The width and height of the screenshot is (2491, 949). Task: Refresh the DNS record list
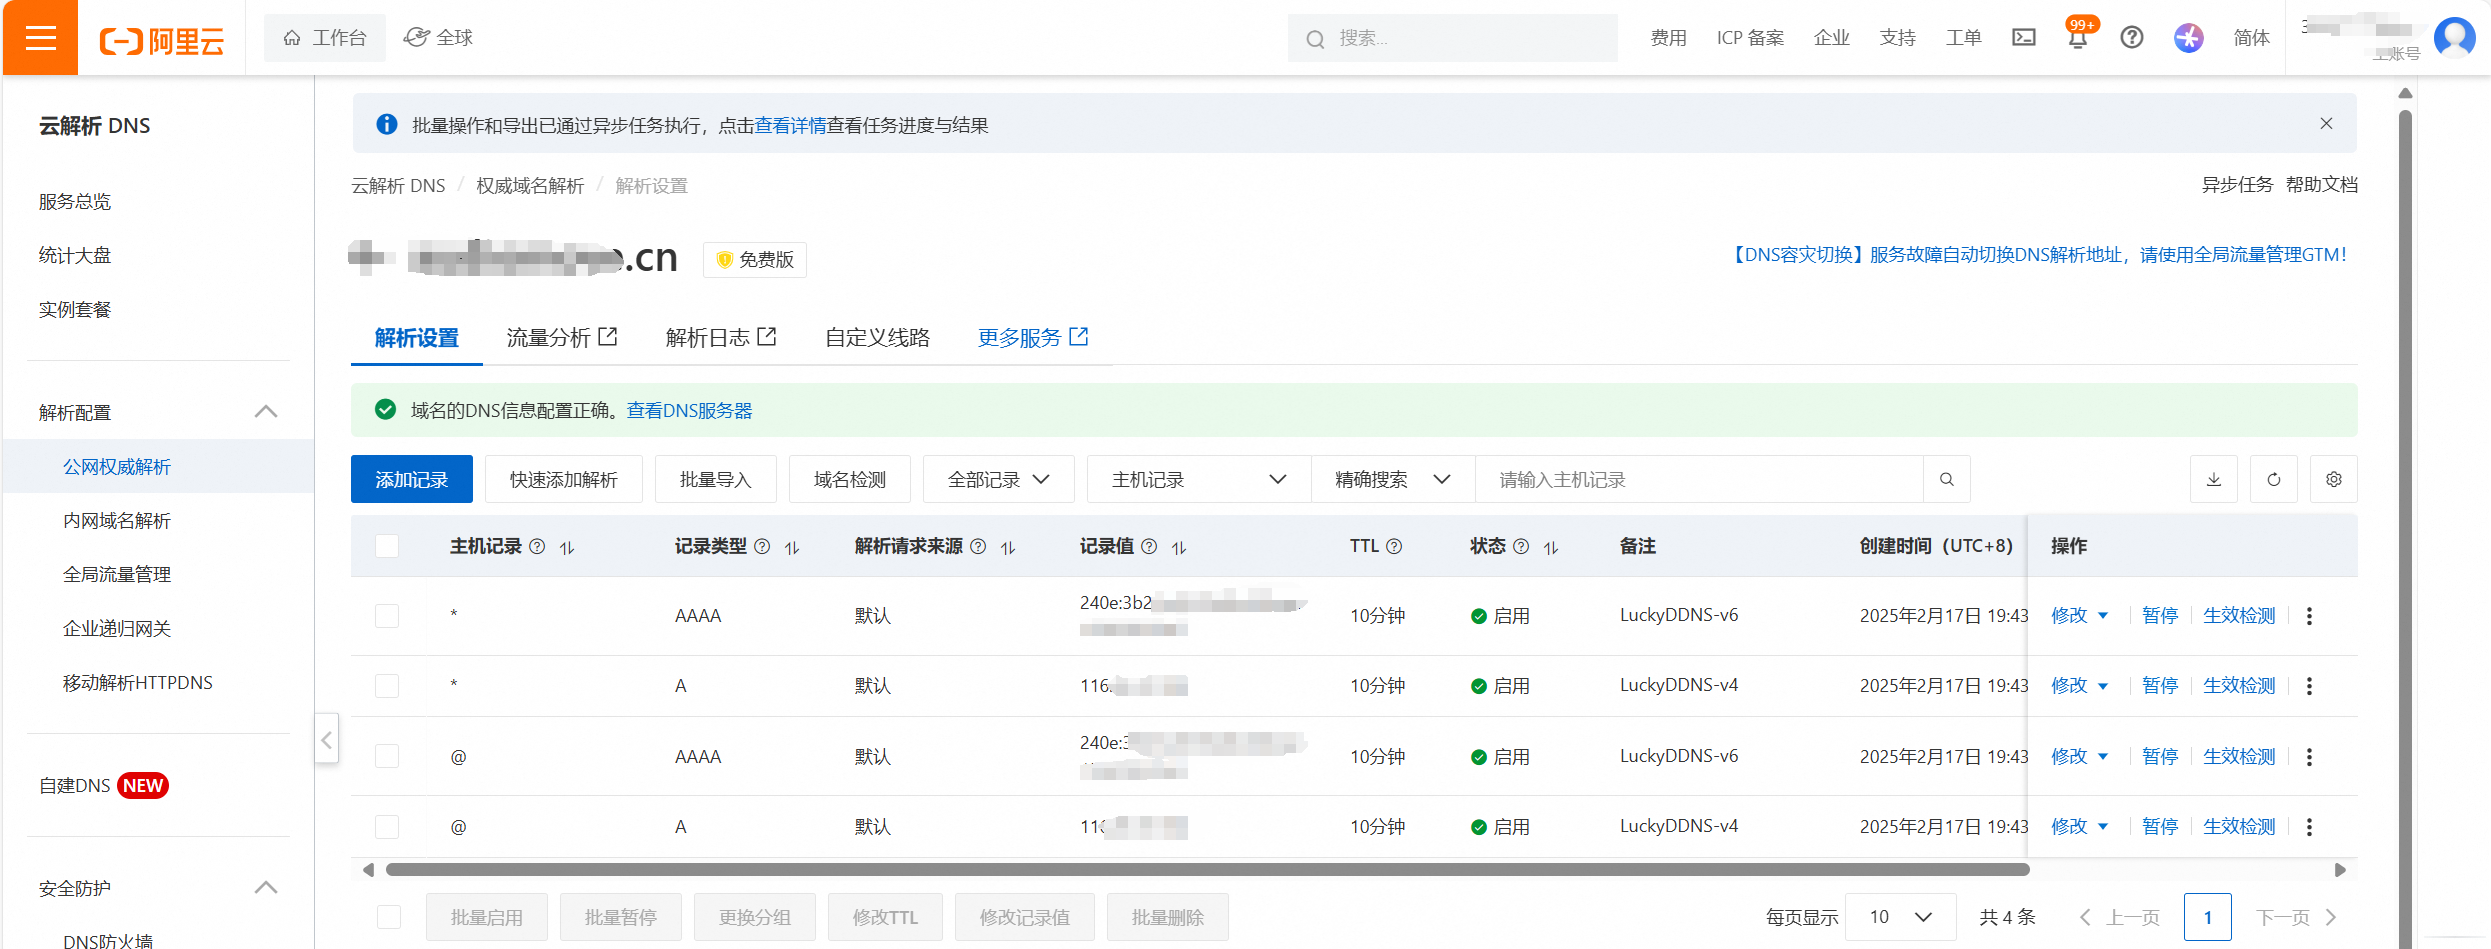(2273, 479)
